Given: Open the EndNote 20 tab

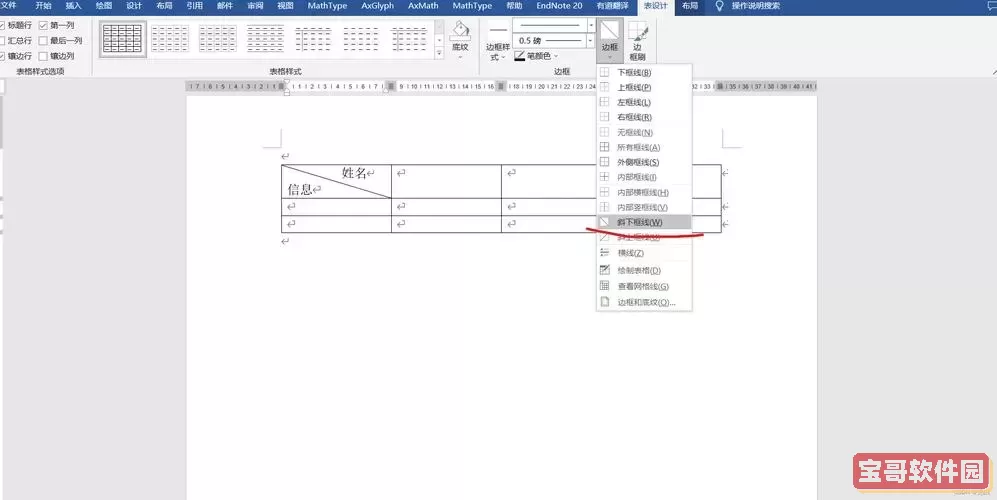Looking at the screenshot, I should (560, 6).
